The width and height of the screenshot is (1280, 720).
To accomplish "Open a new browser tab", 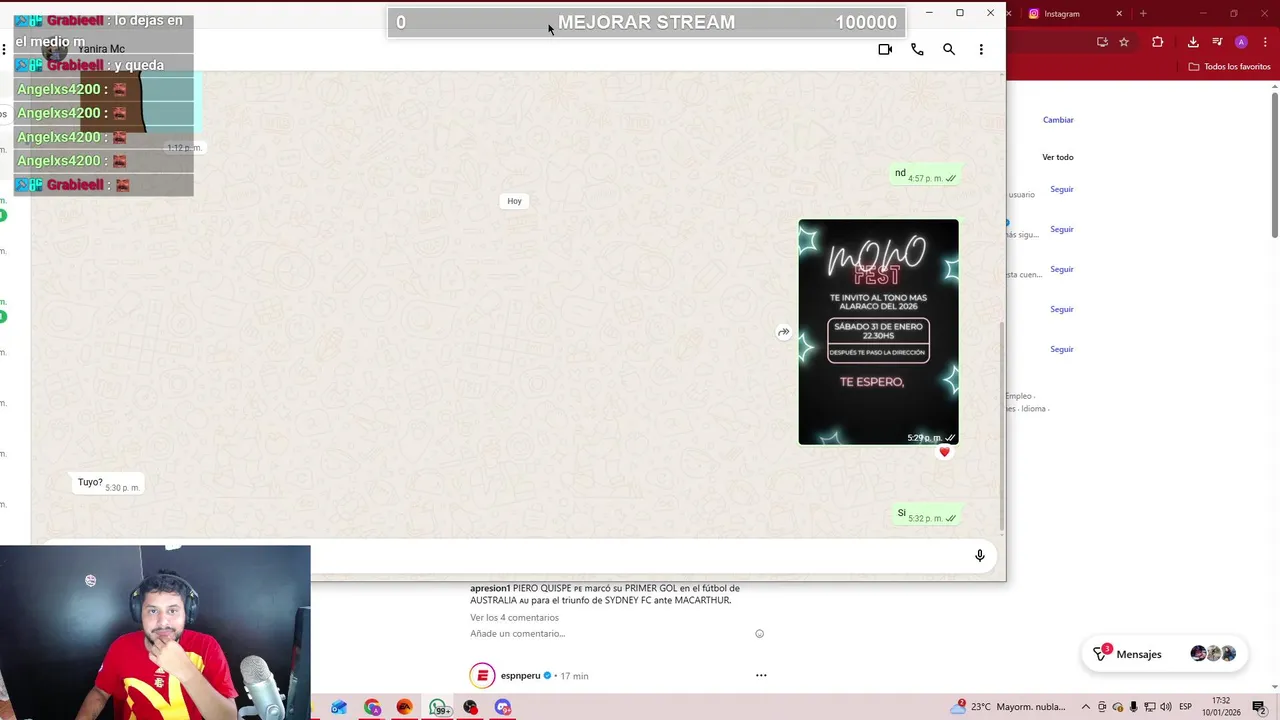I will 1143,14.
